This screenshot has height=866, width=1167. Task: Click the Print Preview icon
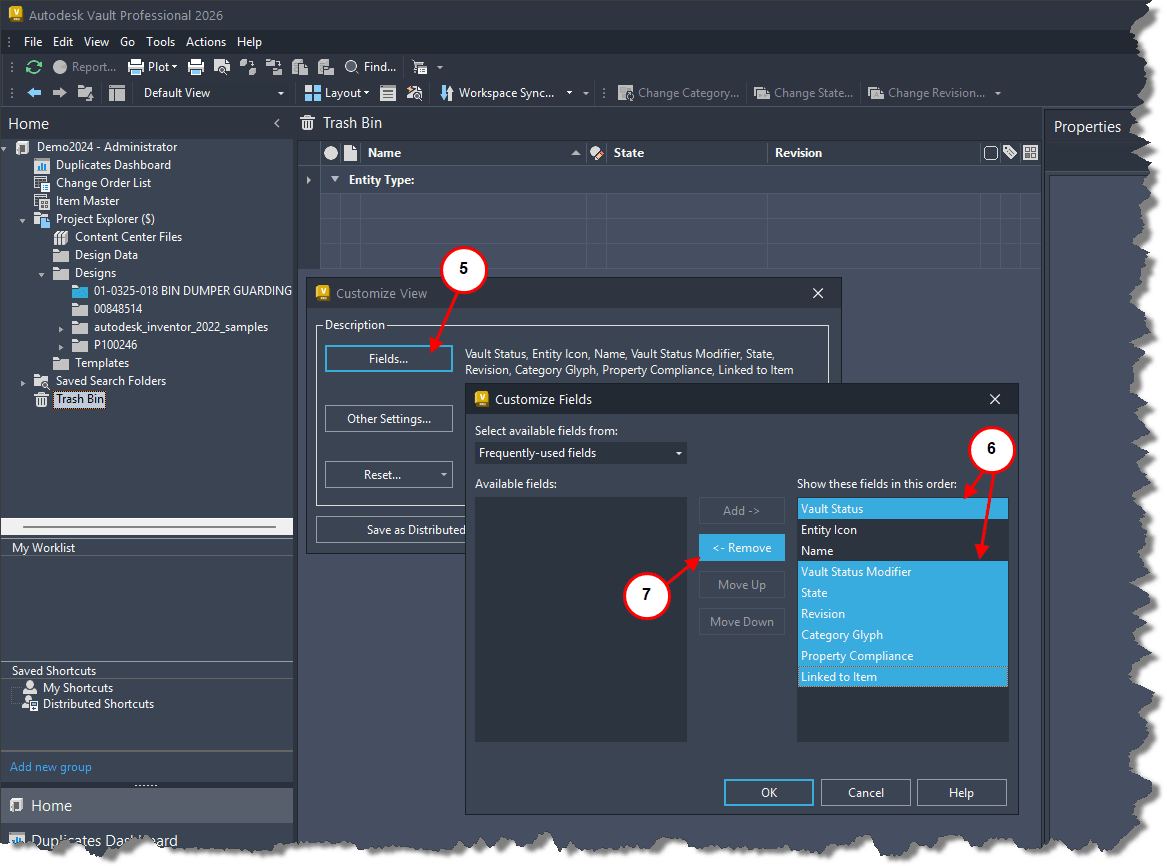click(222, 67)
